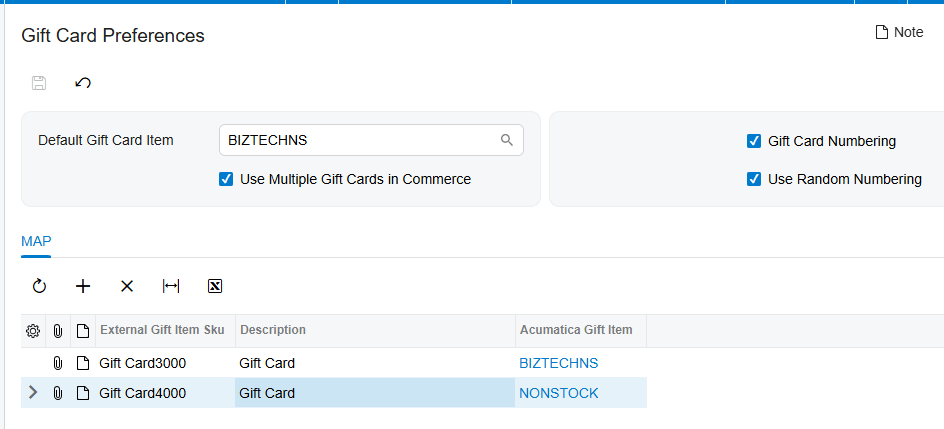Open the BIZTECHNS item link
Image resolution: width=944 pixels, height=429 pixels.
(x=559, y=363)
